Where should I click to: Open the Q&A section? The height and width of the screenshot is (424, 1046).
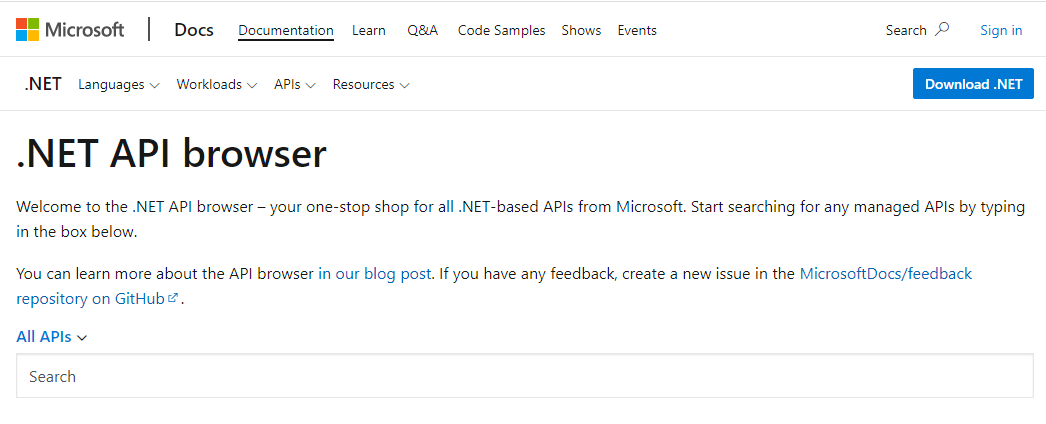(423, 31)
